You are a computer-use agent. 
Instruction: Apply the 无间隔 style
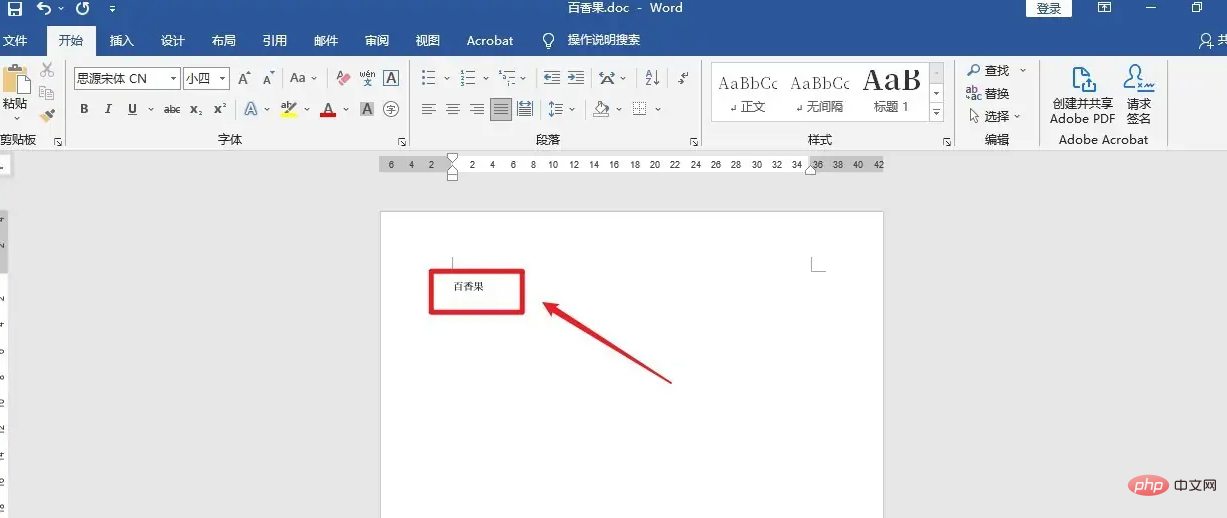coord(820,92)
